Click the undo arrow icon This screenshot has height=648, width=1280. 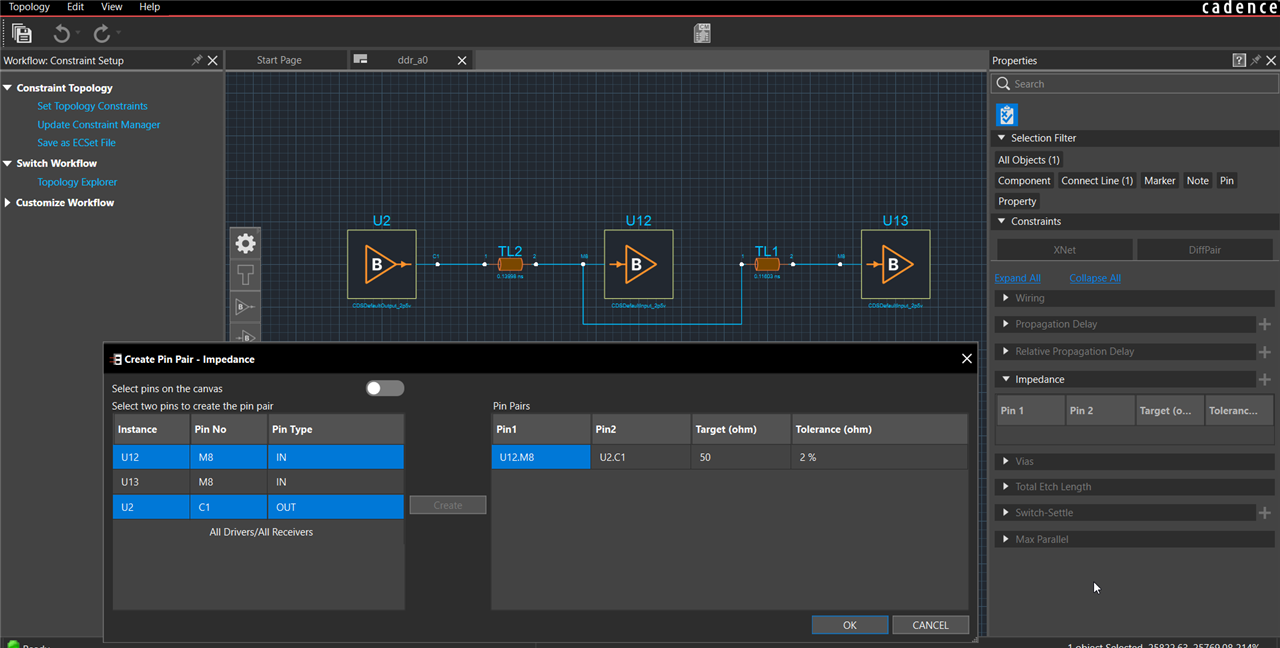click(62, 34)
